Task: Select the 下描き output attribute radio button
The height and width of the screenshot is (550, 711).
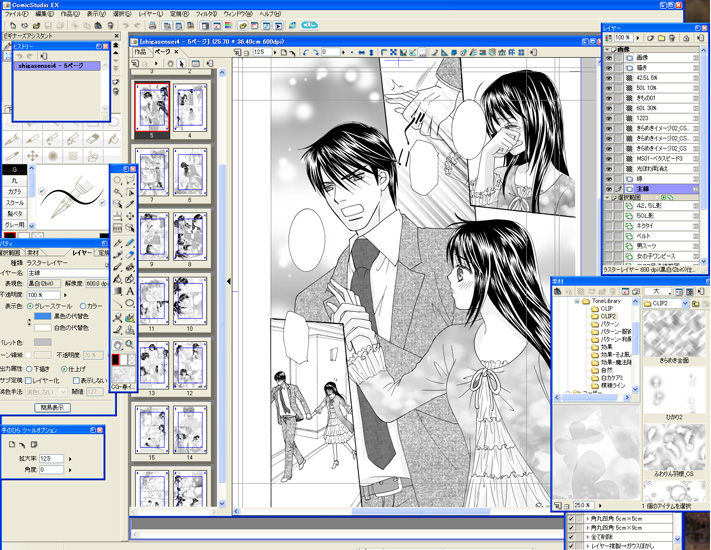Action: point(30,369)
